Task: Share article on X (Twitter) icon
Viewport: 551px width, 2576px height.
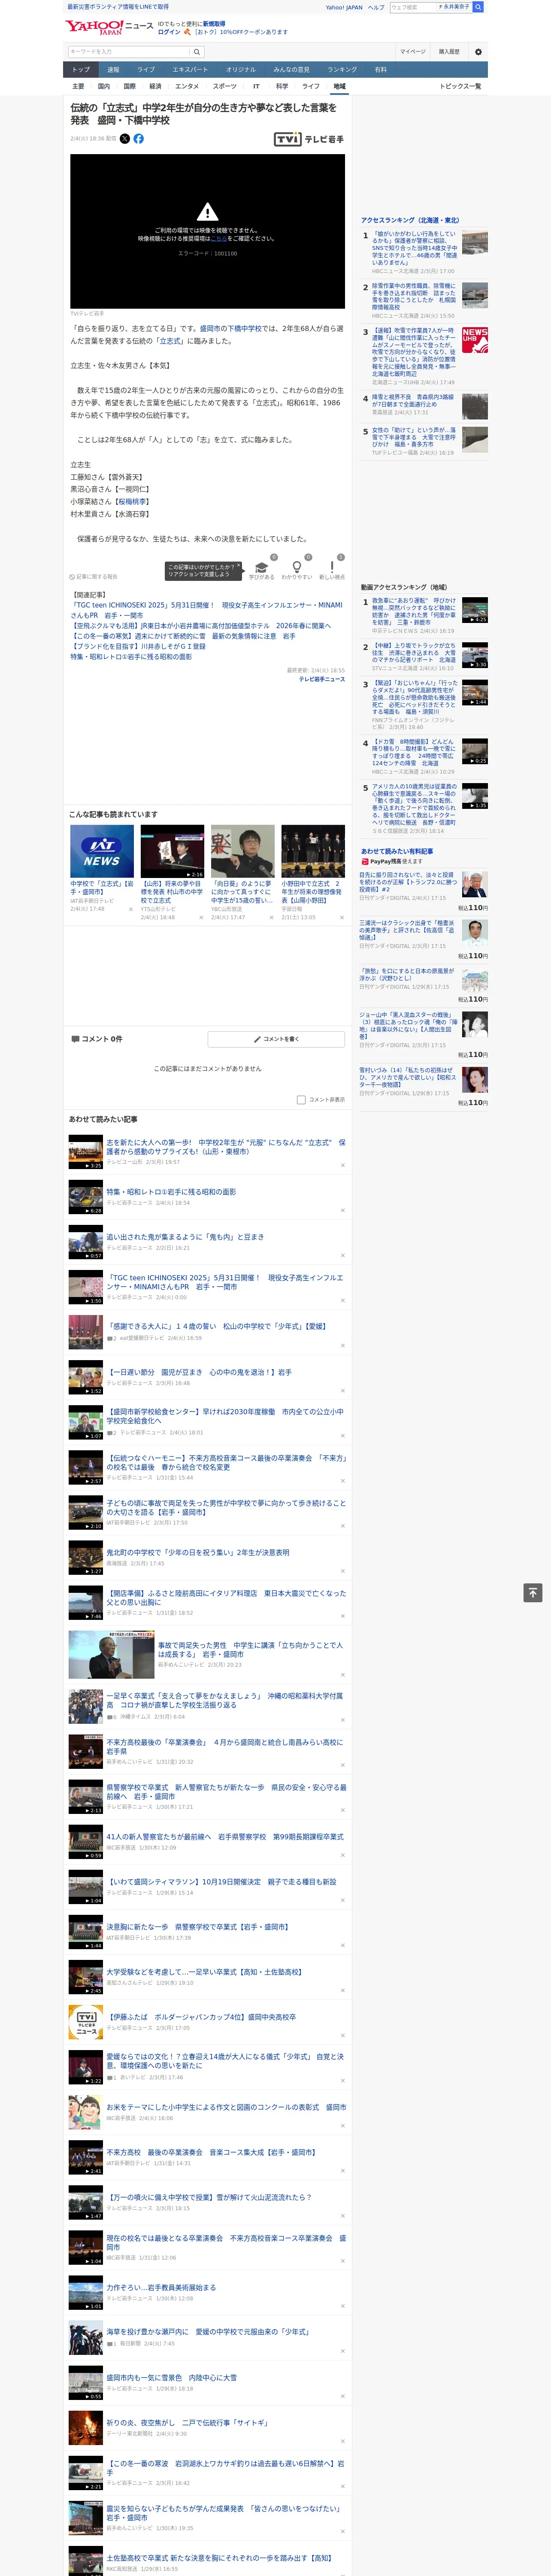Action: point(125,139)
